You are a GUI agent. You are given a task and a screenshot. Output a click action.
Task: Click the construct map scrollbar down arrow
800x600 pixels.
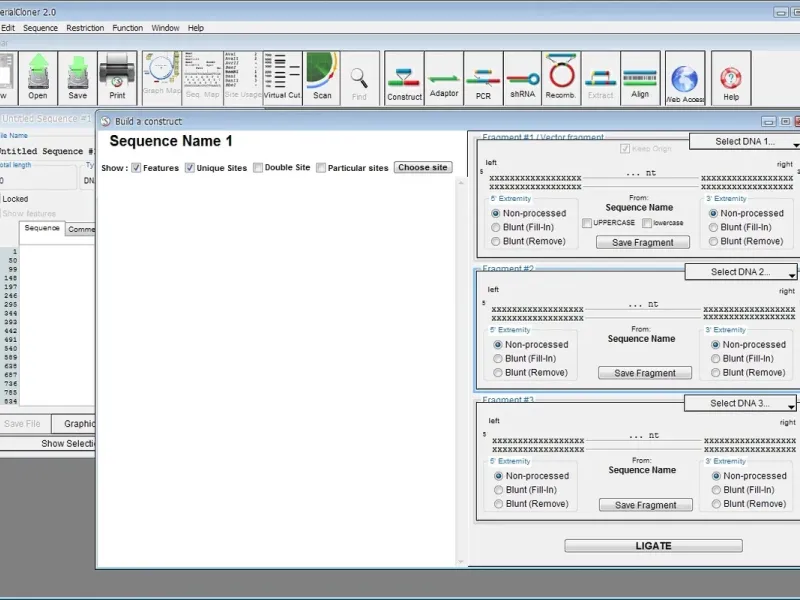coord(461,562)
